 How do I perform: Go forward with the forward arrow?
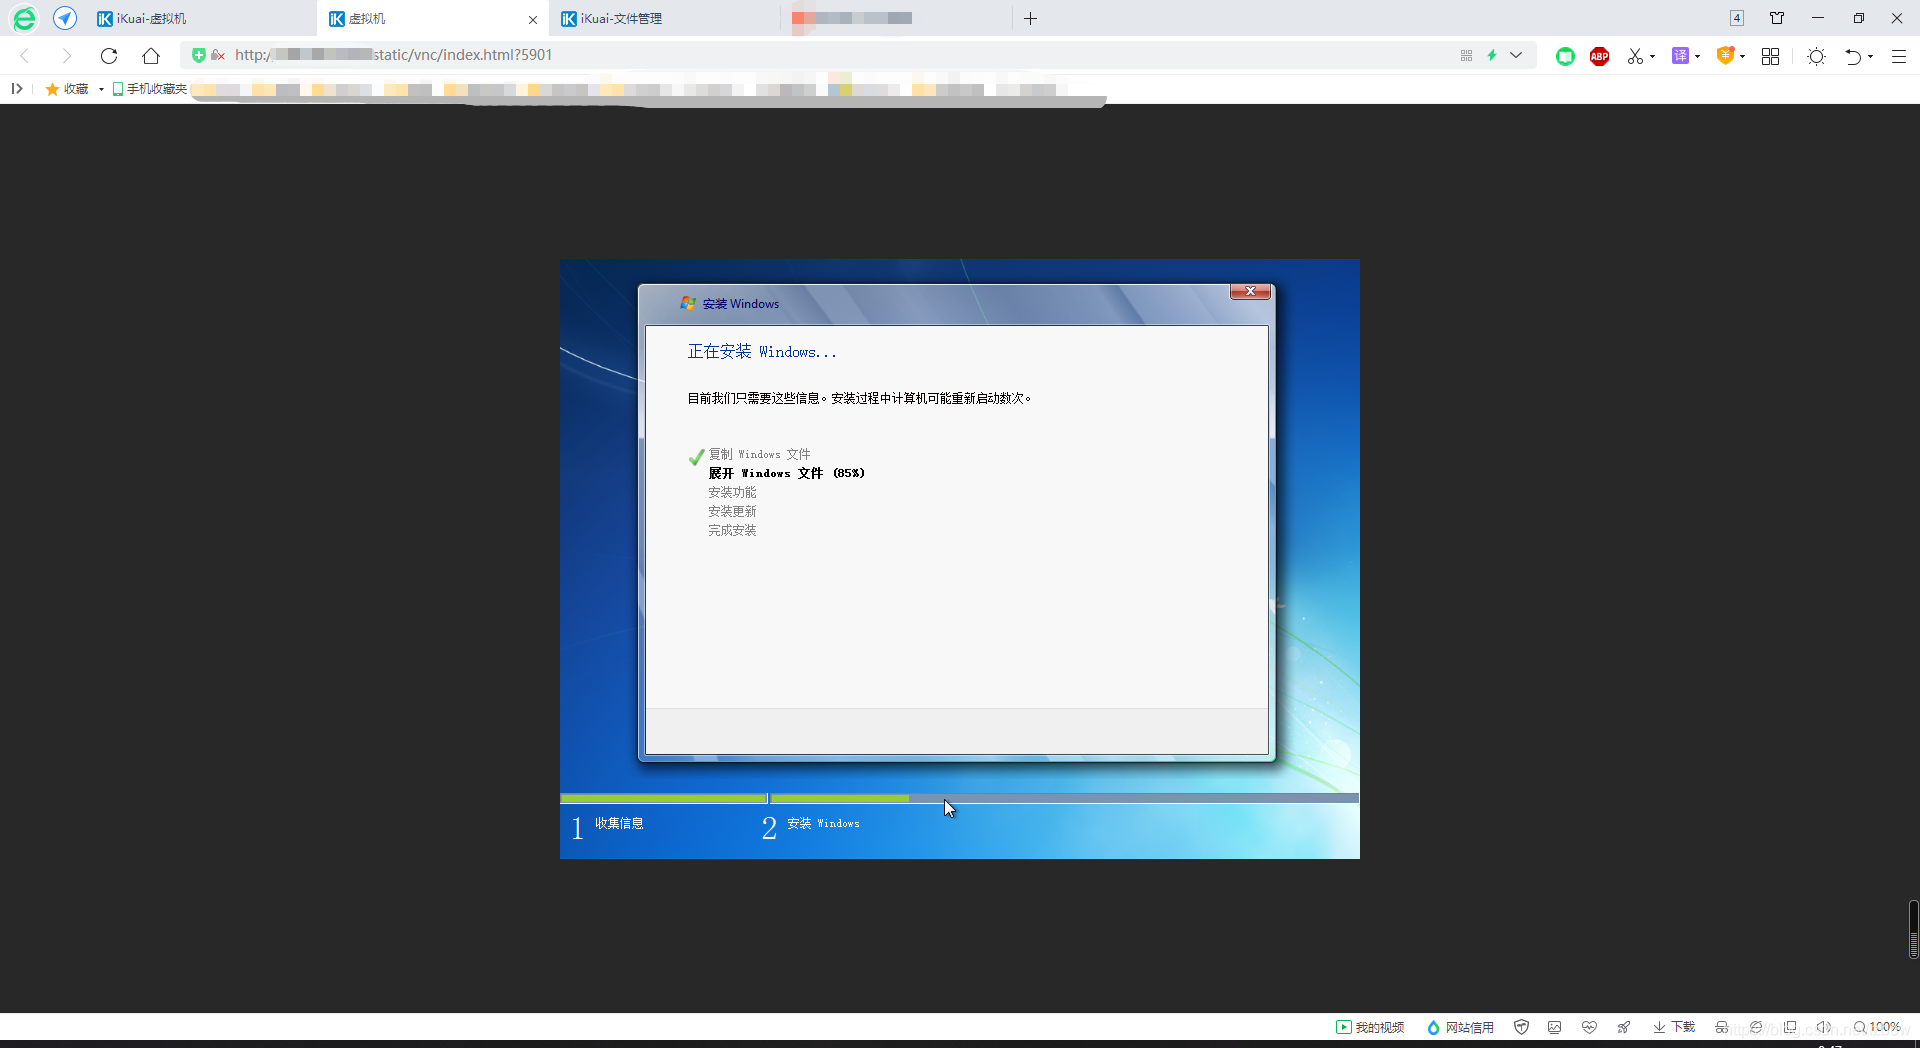pyautogui.click(x=66, y=56)
